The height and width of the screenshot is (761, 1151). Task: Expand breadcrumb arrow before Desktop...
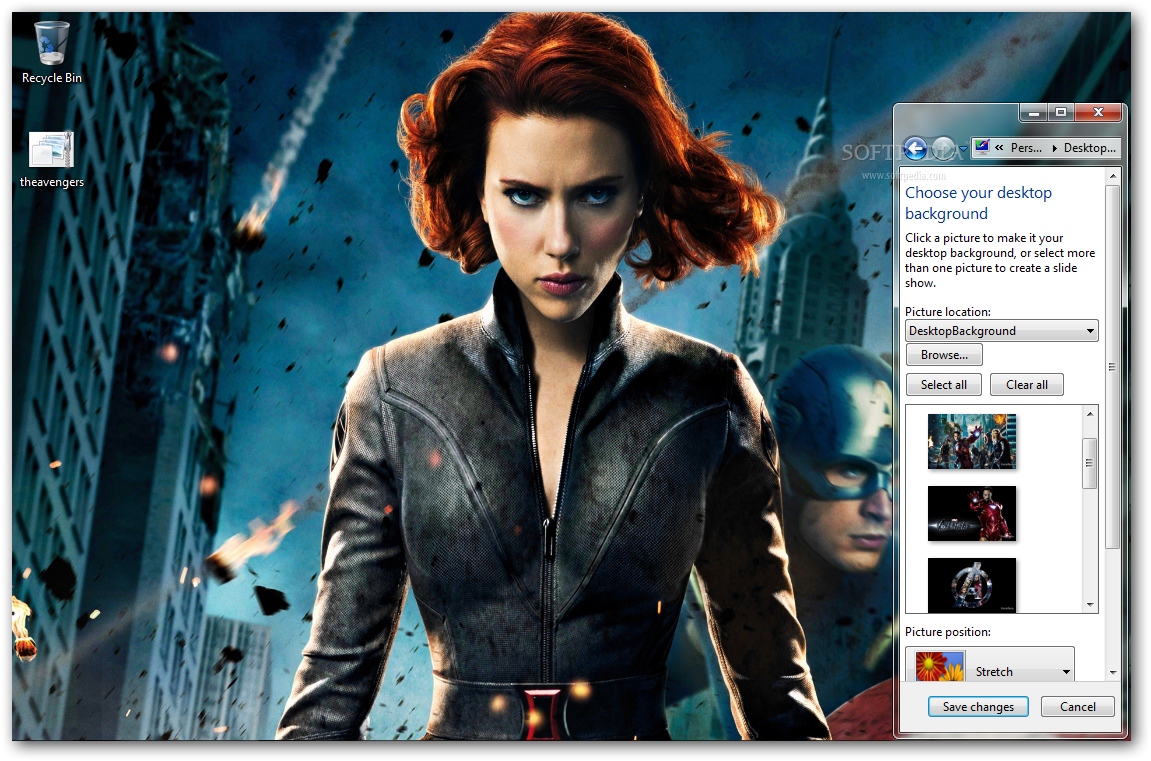1054,148
